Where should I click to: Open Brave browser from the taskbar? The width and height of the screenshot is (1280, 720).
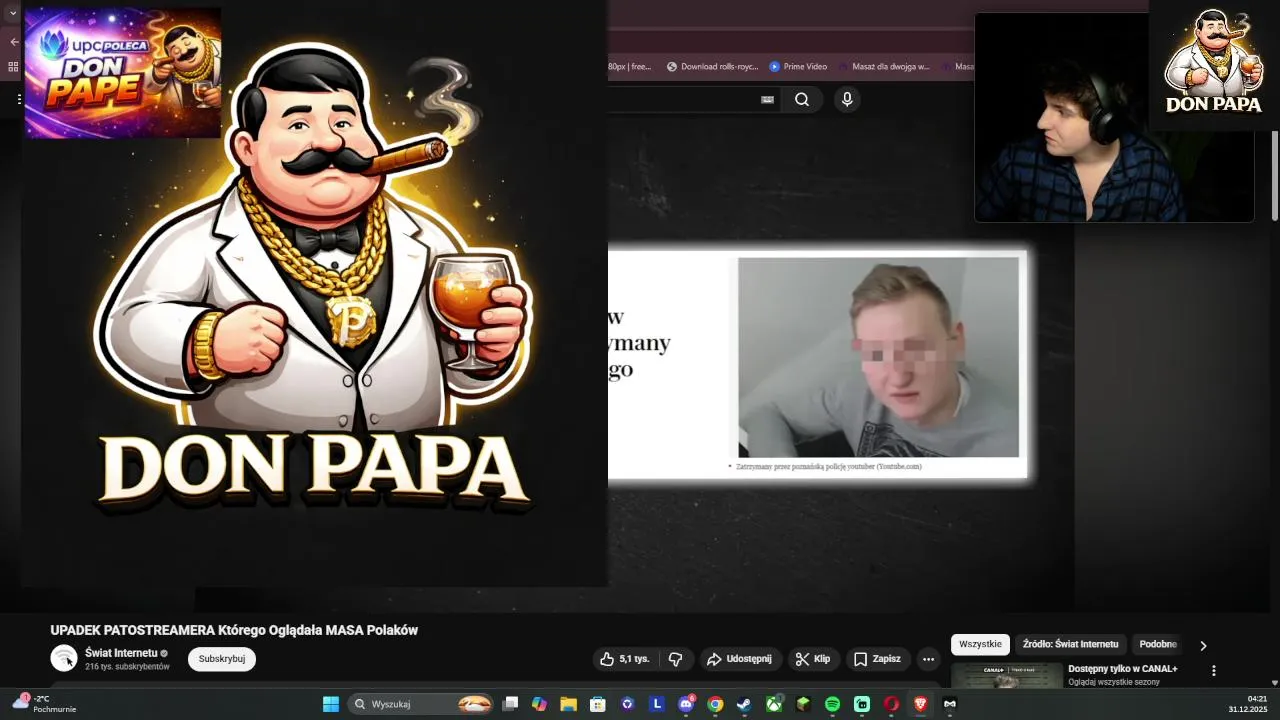click(x=920, y=704)
